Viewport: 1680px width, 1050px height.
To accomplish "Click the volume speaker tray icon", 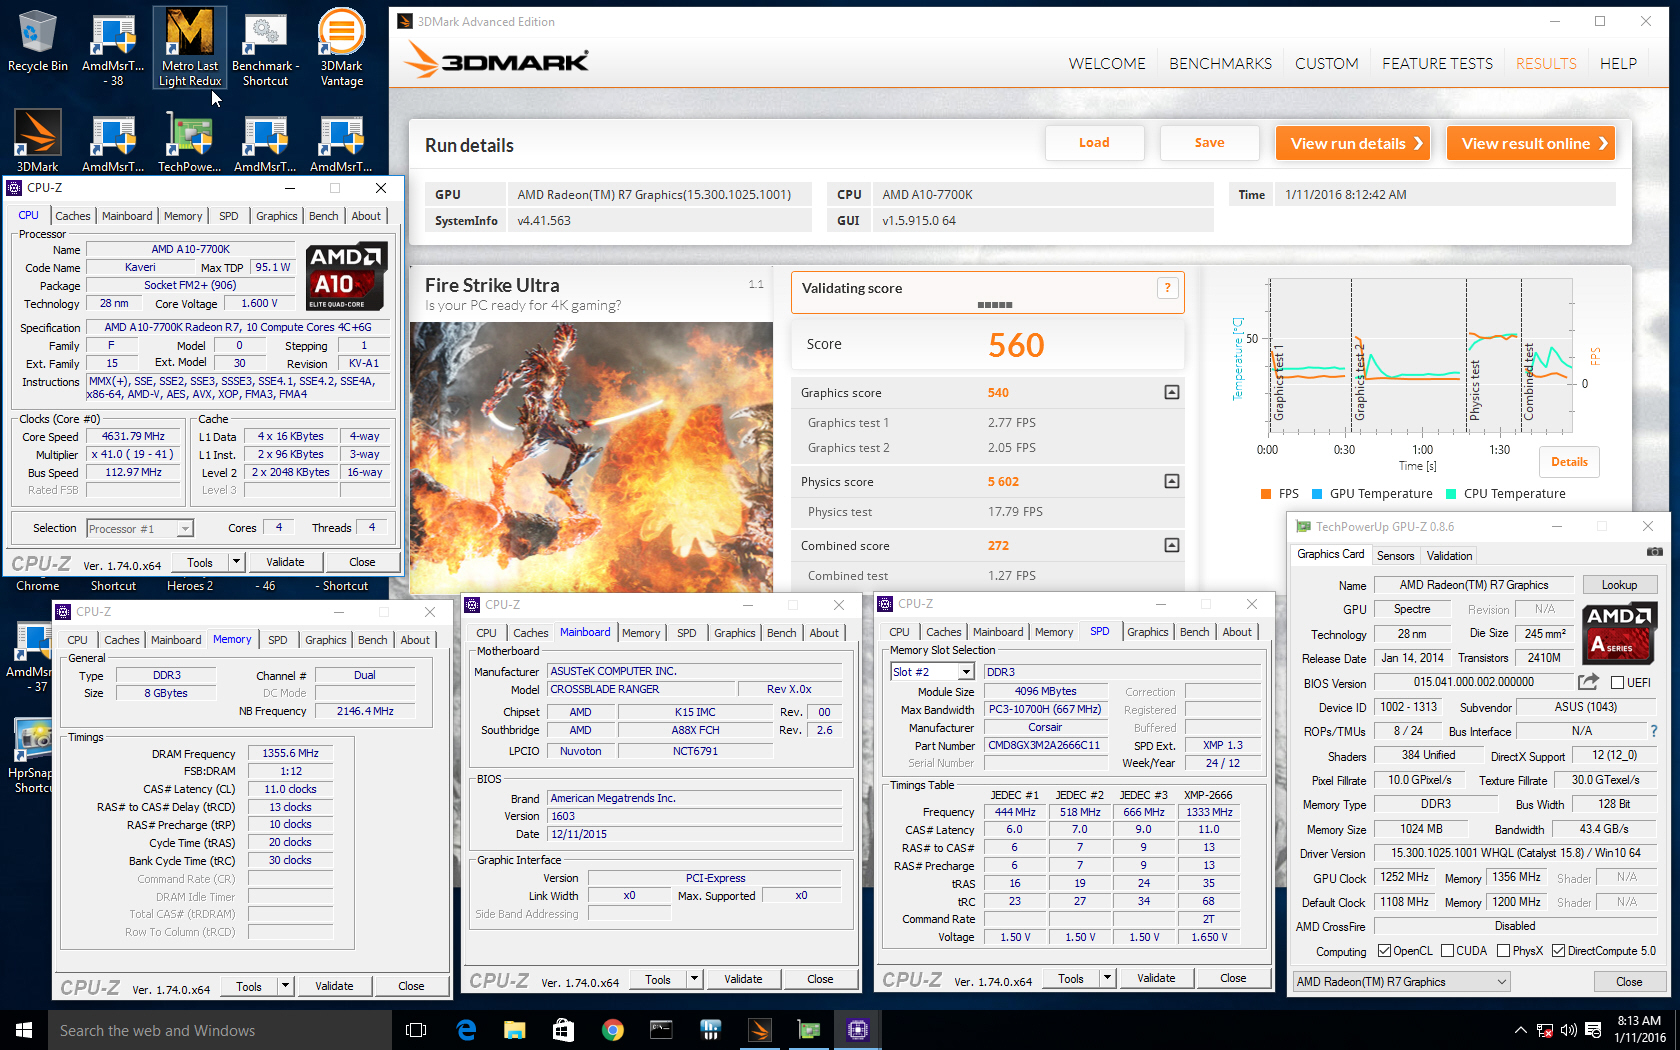I will 1568,1030.
